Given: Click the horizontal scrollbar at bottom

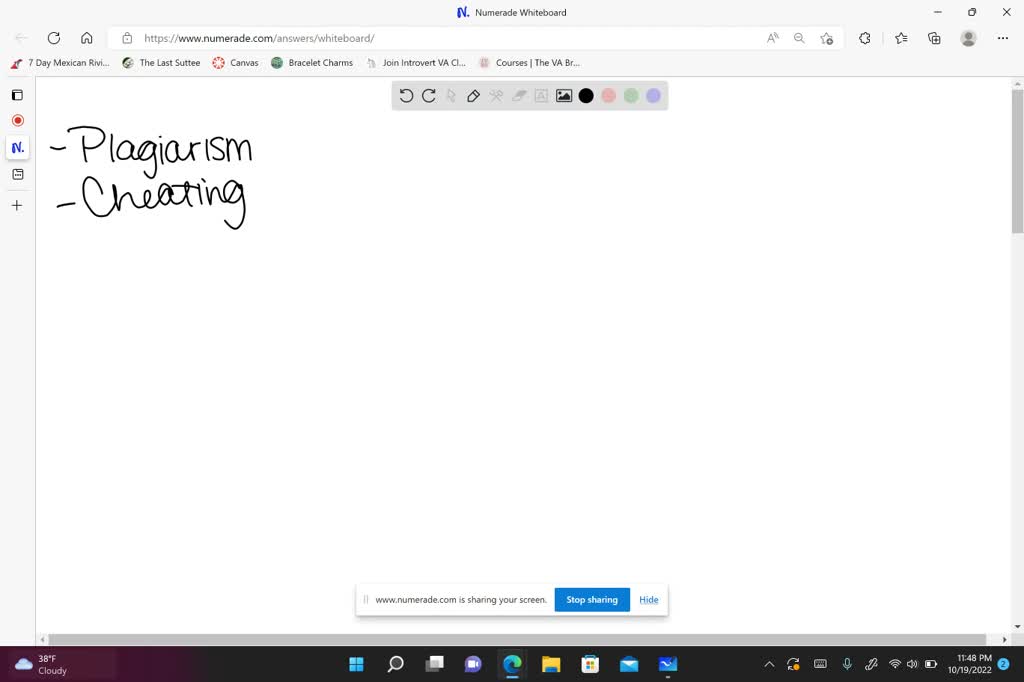Looking at the screenshot, I should click(517, 640).
